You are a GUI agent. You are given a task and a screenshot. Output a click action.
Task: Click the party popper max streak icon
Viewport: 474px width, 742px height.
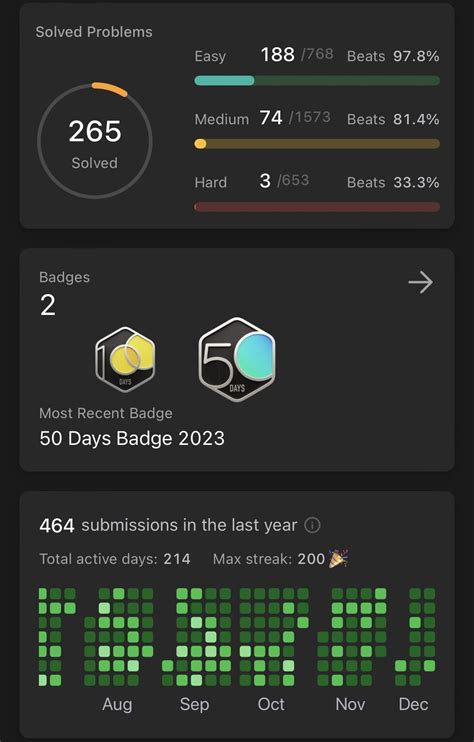coord(338,558)
